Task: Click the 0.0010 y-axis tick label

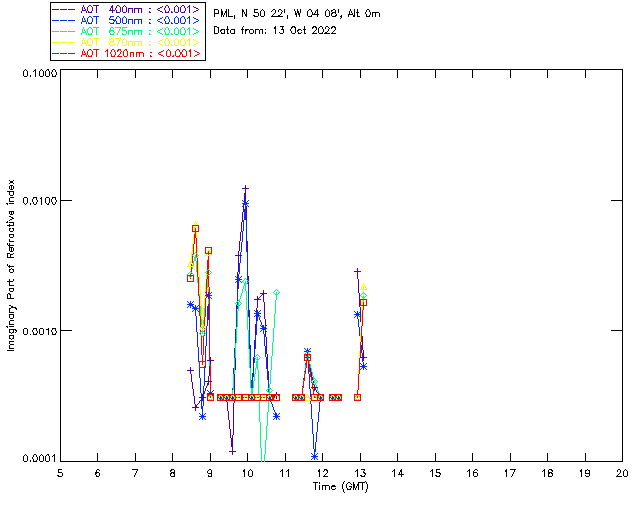Action: pos(39,331)
